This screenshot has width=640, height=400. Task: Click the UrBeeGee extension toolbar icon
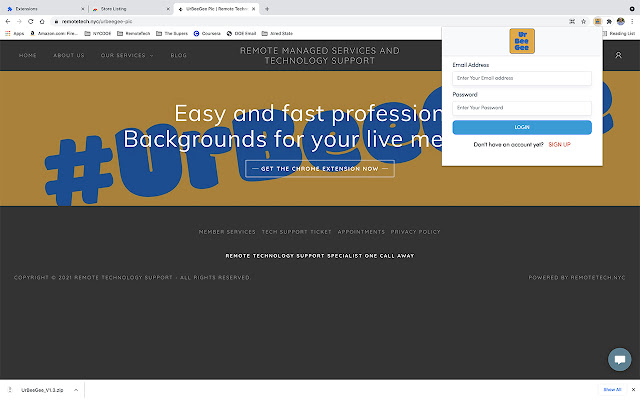tap(598, 21)
